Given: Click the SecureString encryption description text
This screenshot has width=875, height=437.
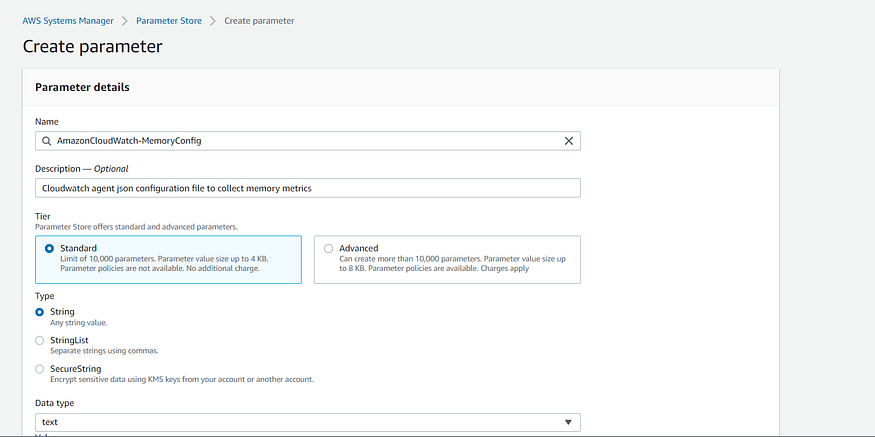Looking at the screenshot, I should point(182,380).
